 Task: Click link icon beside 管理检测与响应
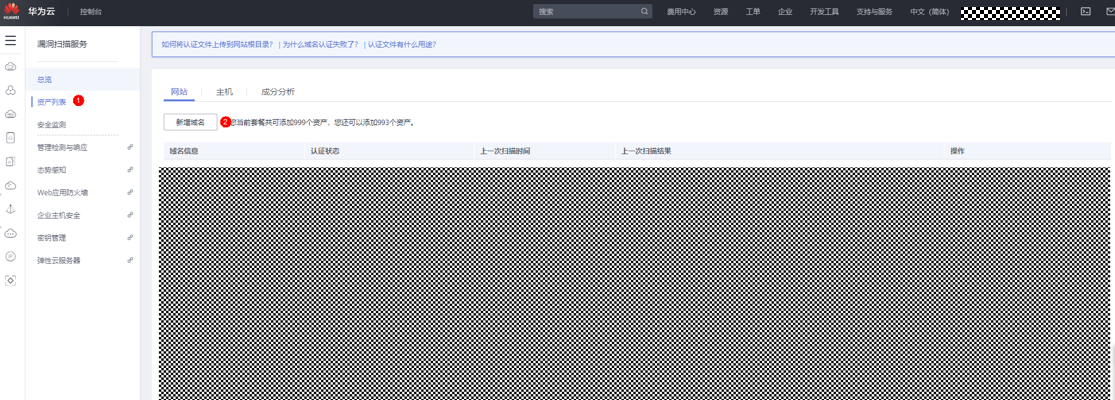tap(130, 147)
